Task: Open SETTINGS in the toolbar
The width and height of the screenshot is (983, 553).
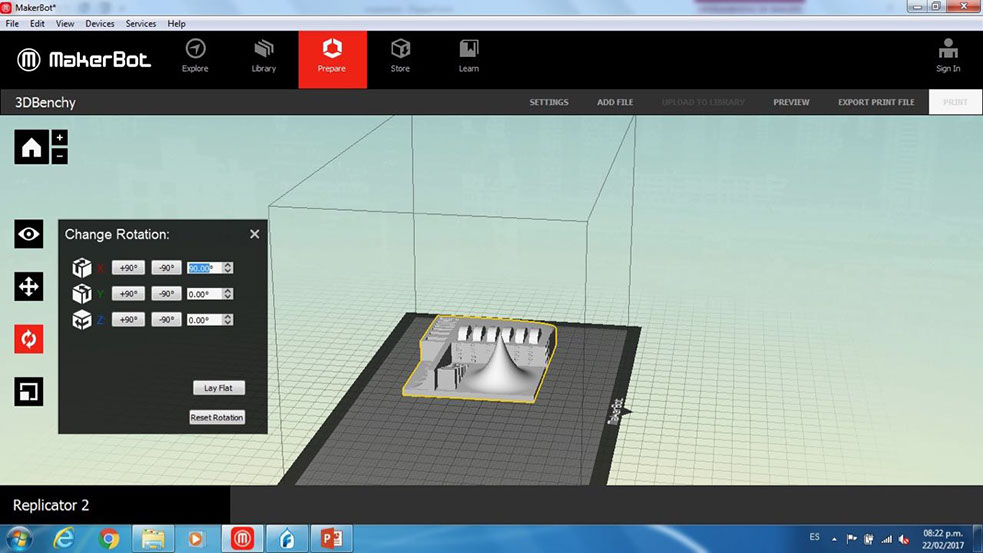Action: pos(549,102)
